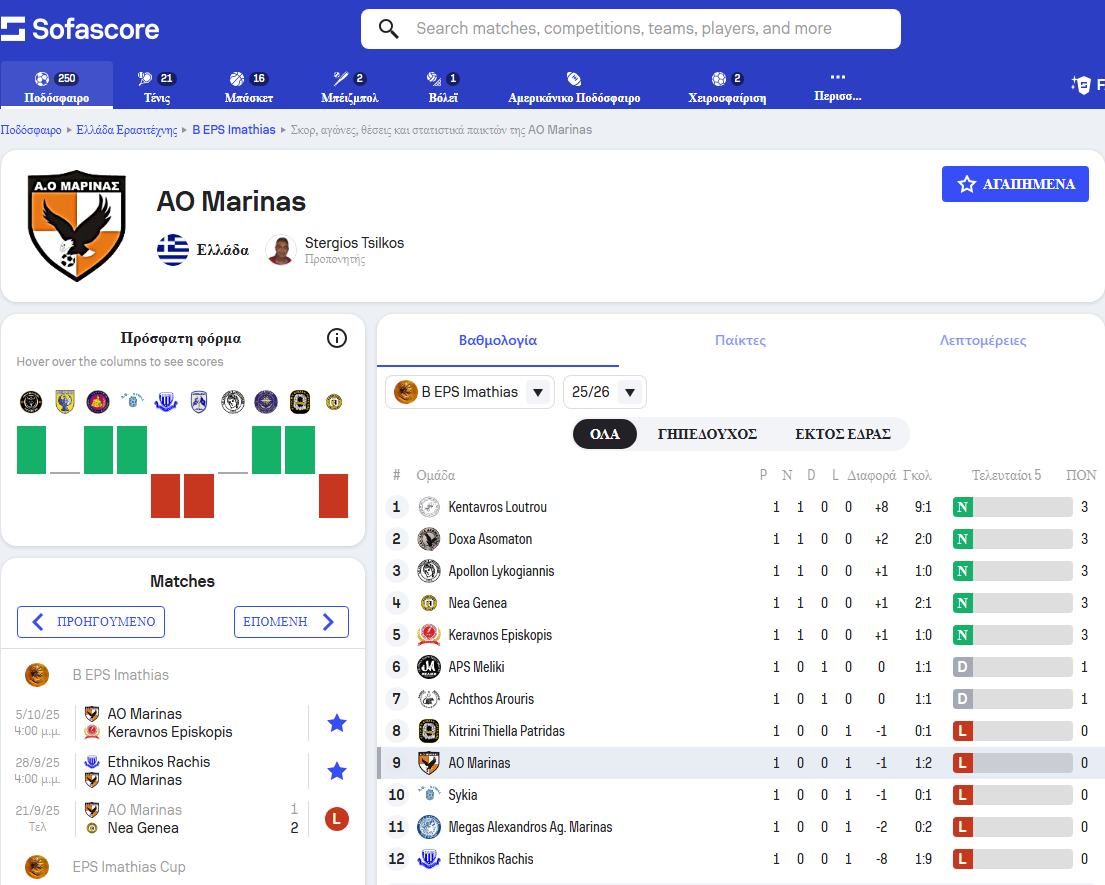Click the EPS Imathias Cup icon
Image resolution: width=1105 pixels, height=885 pixels.
(x=37, y=867)
